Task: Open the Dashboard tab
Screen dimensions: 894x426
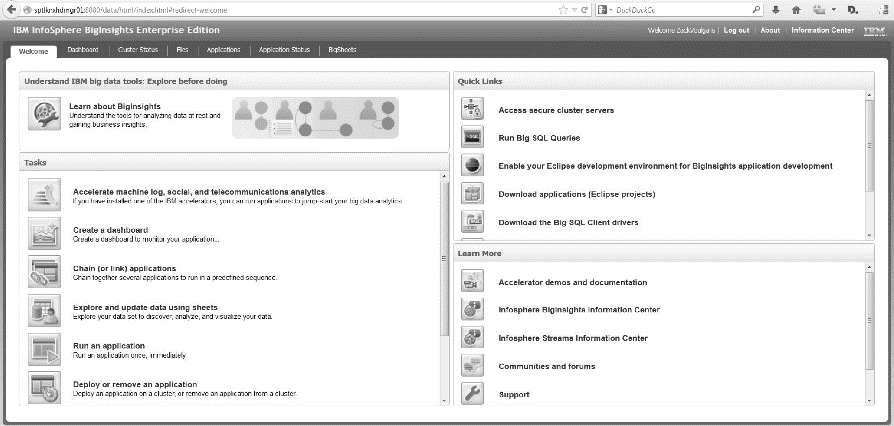Action: [x=83, y=50]
